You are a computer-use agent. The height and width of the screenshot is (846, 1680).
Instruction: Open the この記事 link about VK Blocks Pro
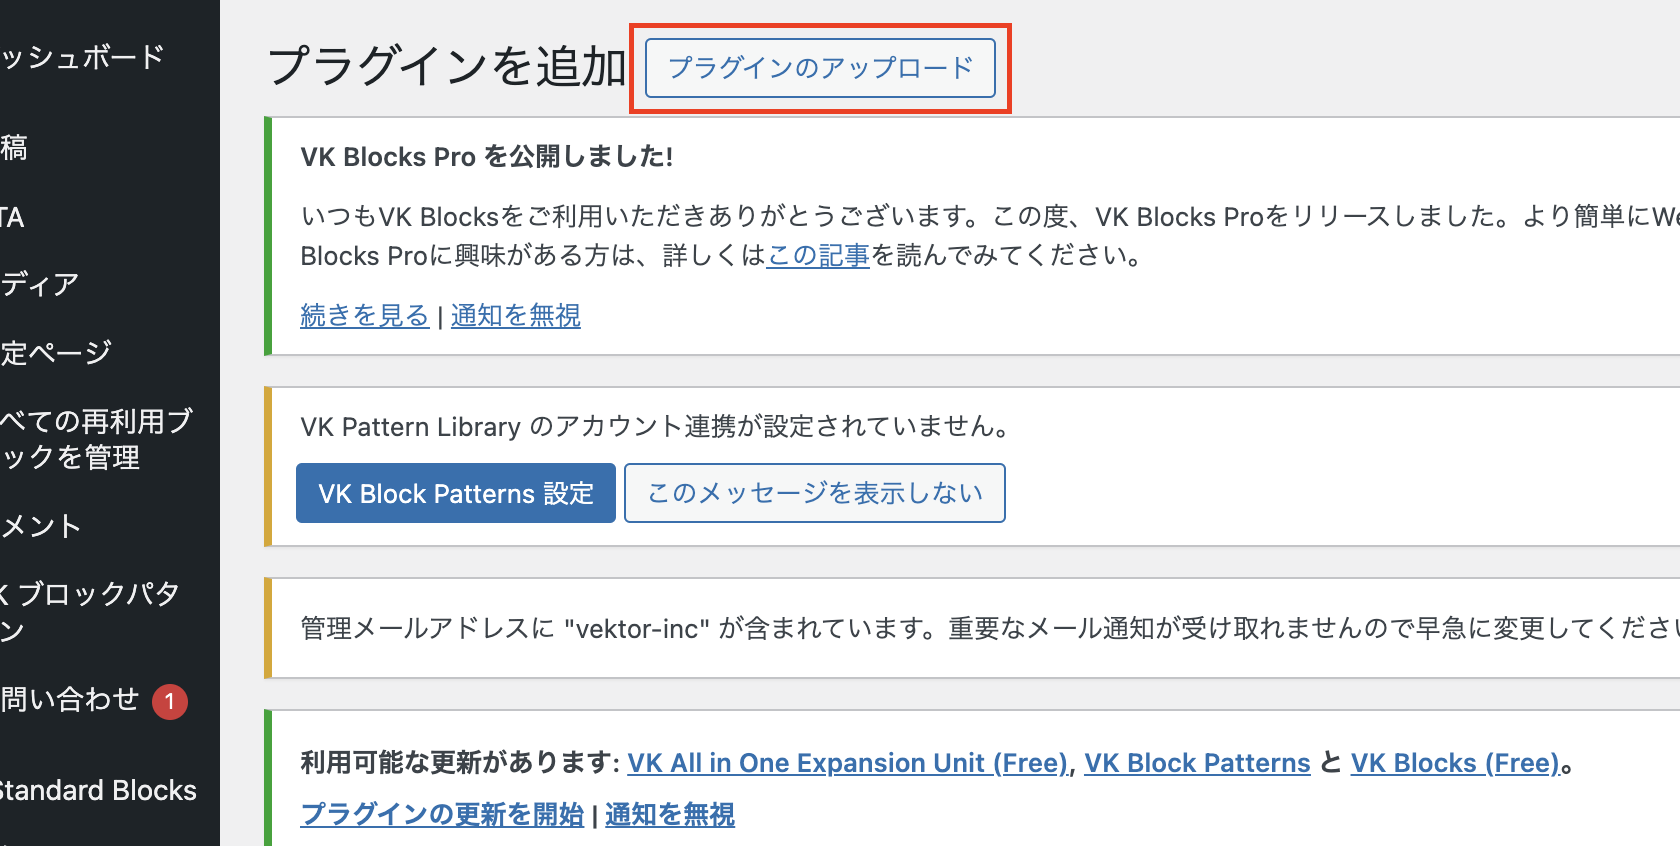[x=818, y=256]
